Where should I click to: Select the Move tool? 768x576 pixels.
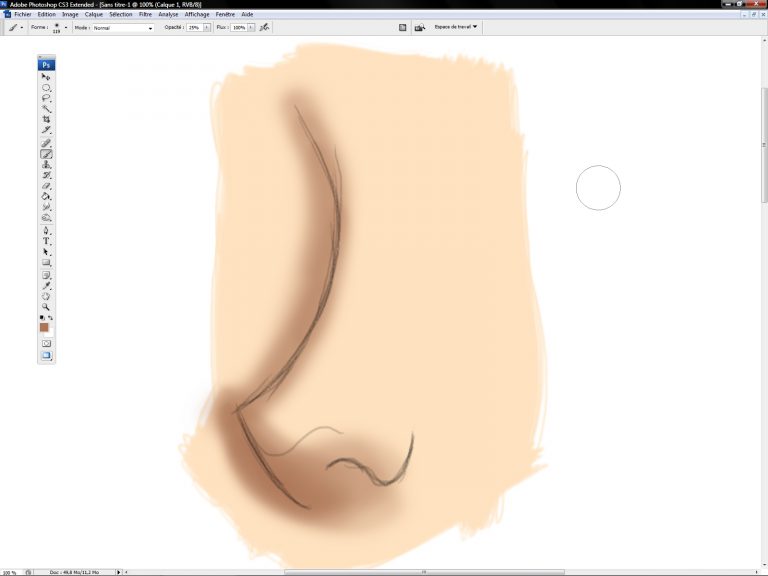[x=46, y=76]
